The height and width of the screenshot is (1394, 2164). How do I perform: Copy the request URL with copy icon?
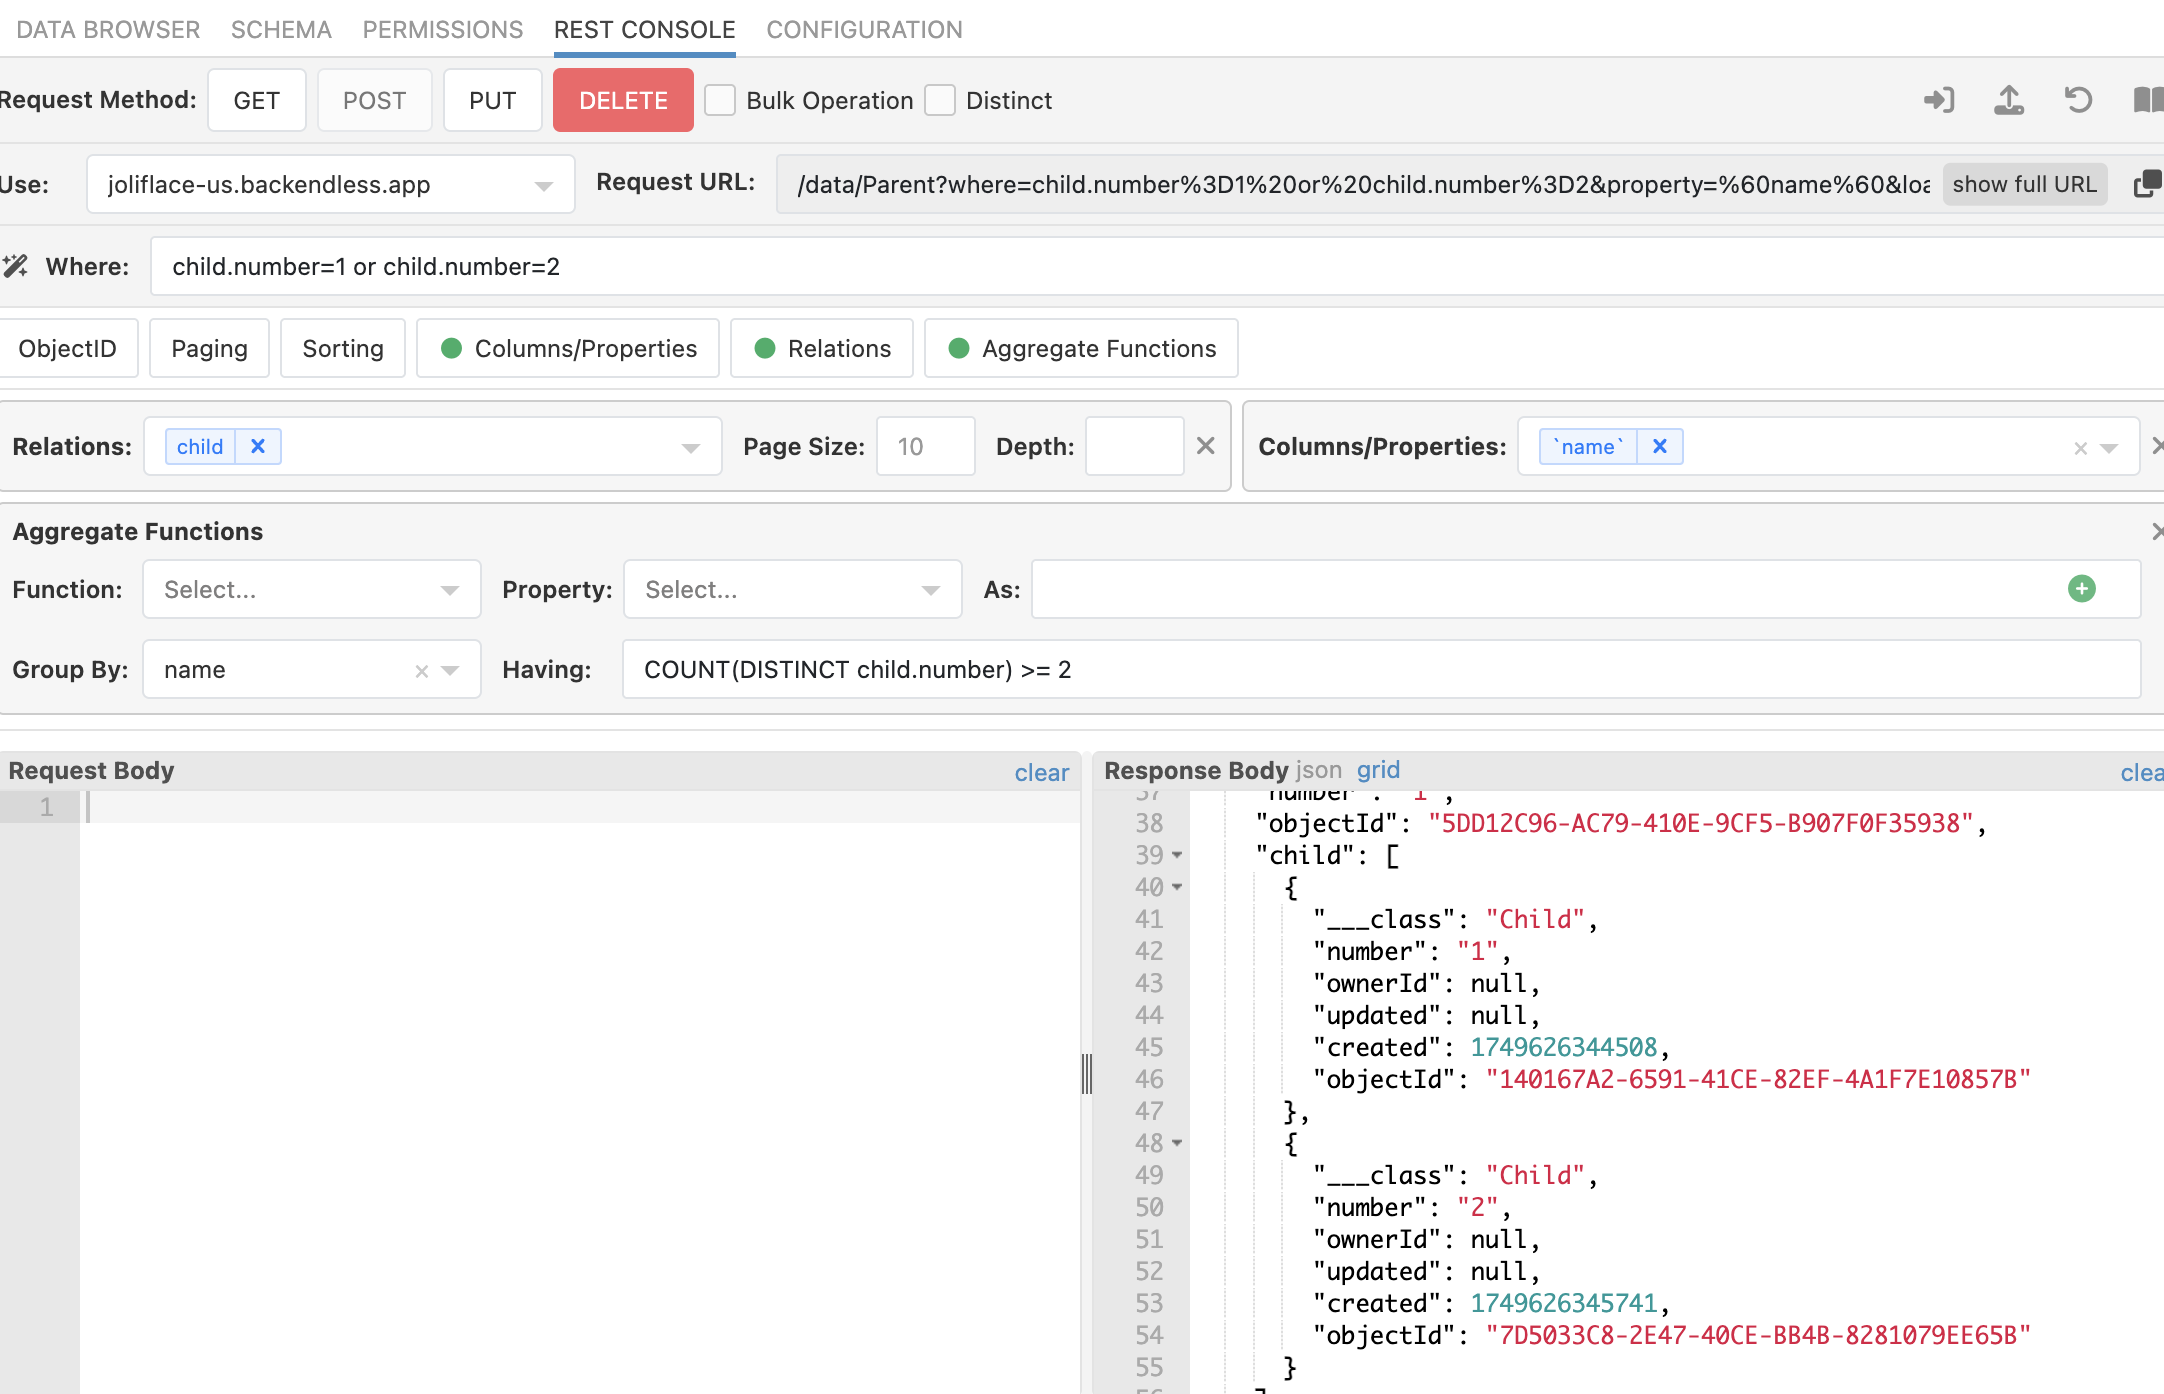tap(2148, 184)
